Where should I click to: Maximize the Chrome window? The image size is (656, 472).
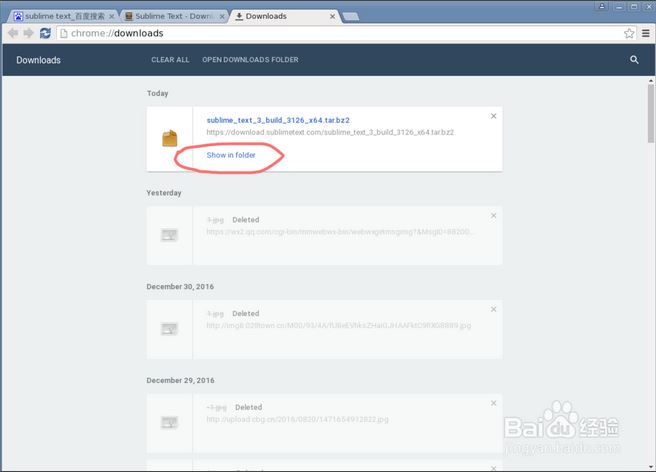tap(634, 6)
